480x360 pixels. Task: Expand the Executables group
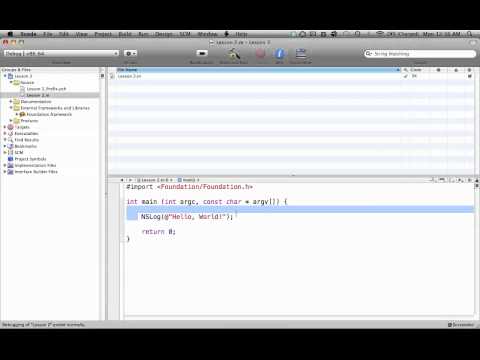5,133
